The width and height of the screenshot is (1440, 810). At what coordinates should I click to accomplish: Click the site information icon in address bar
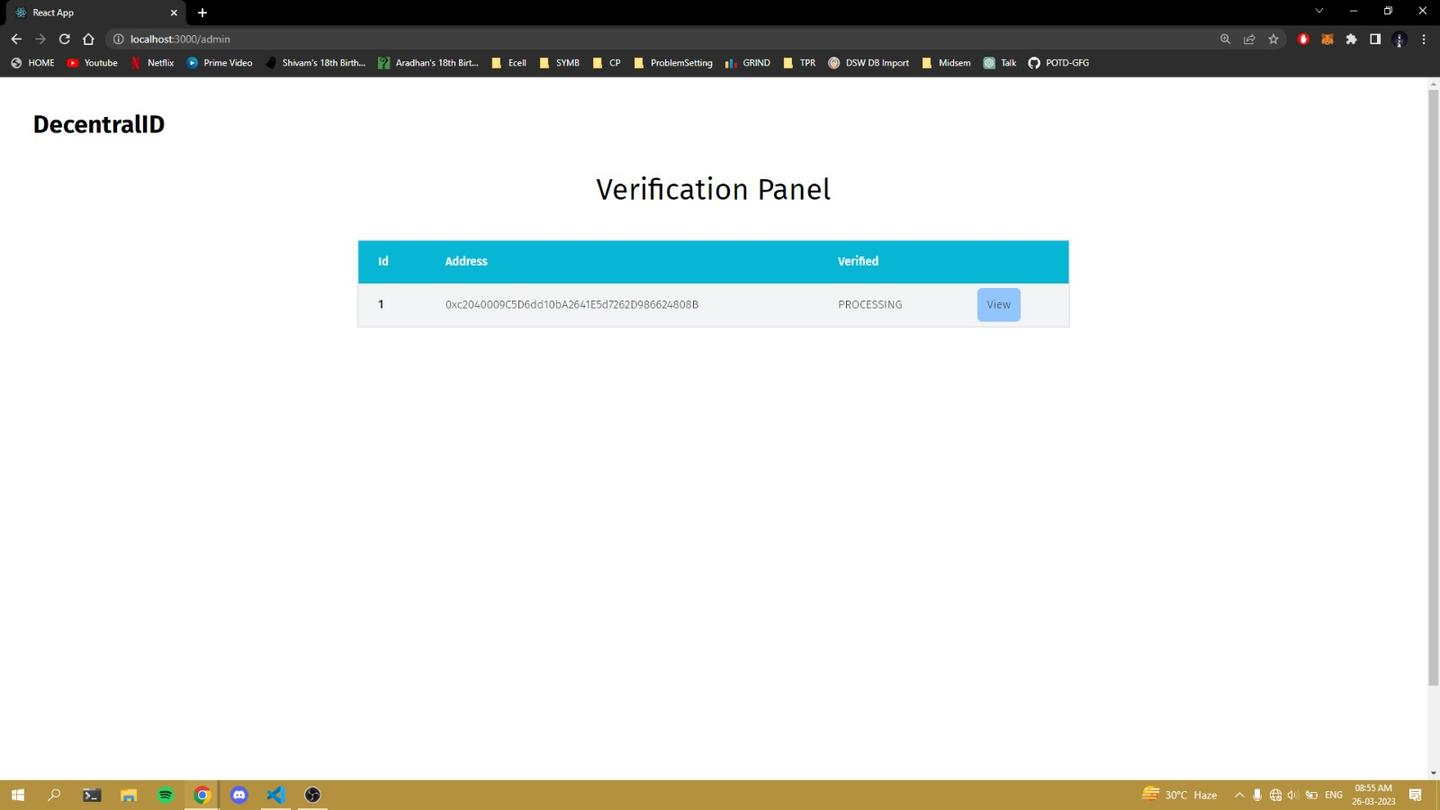pos(118,39)
